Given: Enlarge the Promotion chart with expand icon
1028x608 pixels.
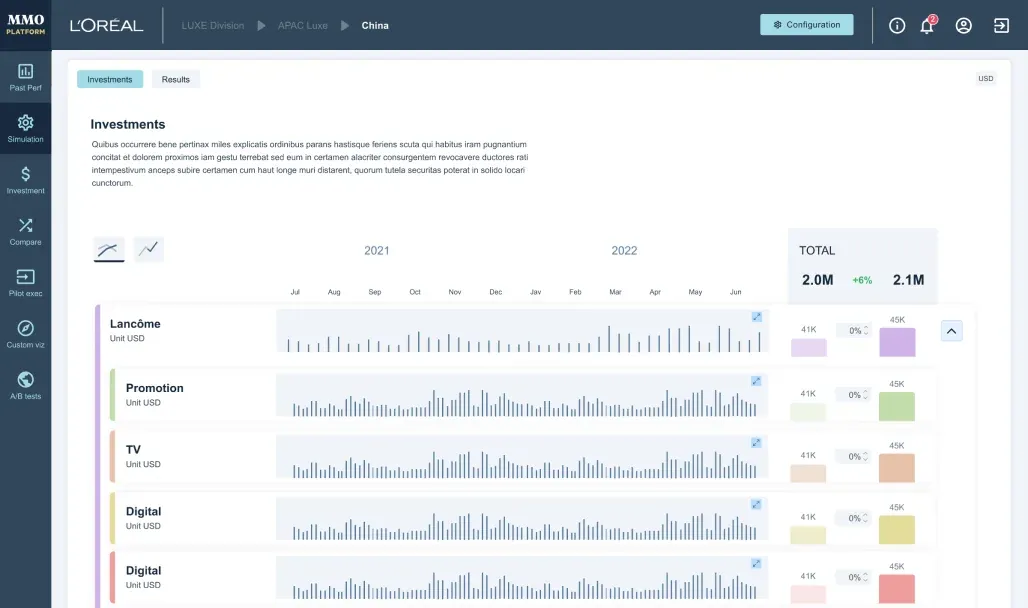Looking at the screenshot, I should click(x=756, y=381).
